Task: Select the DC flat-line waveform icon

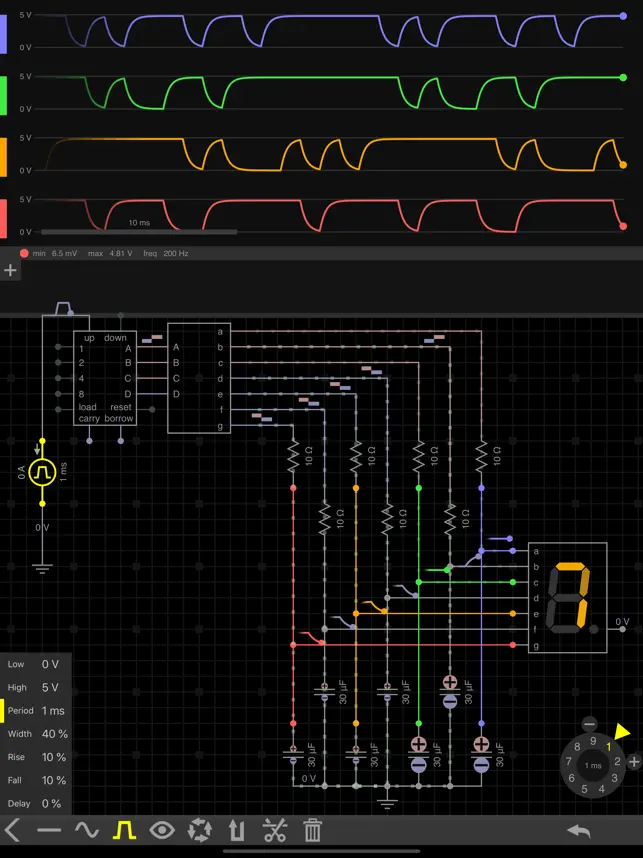Action: tap(49, 830)
